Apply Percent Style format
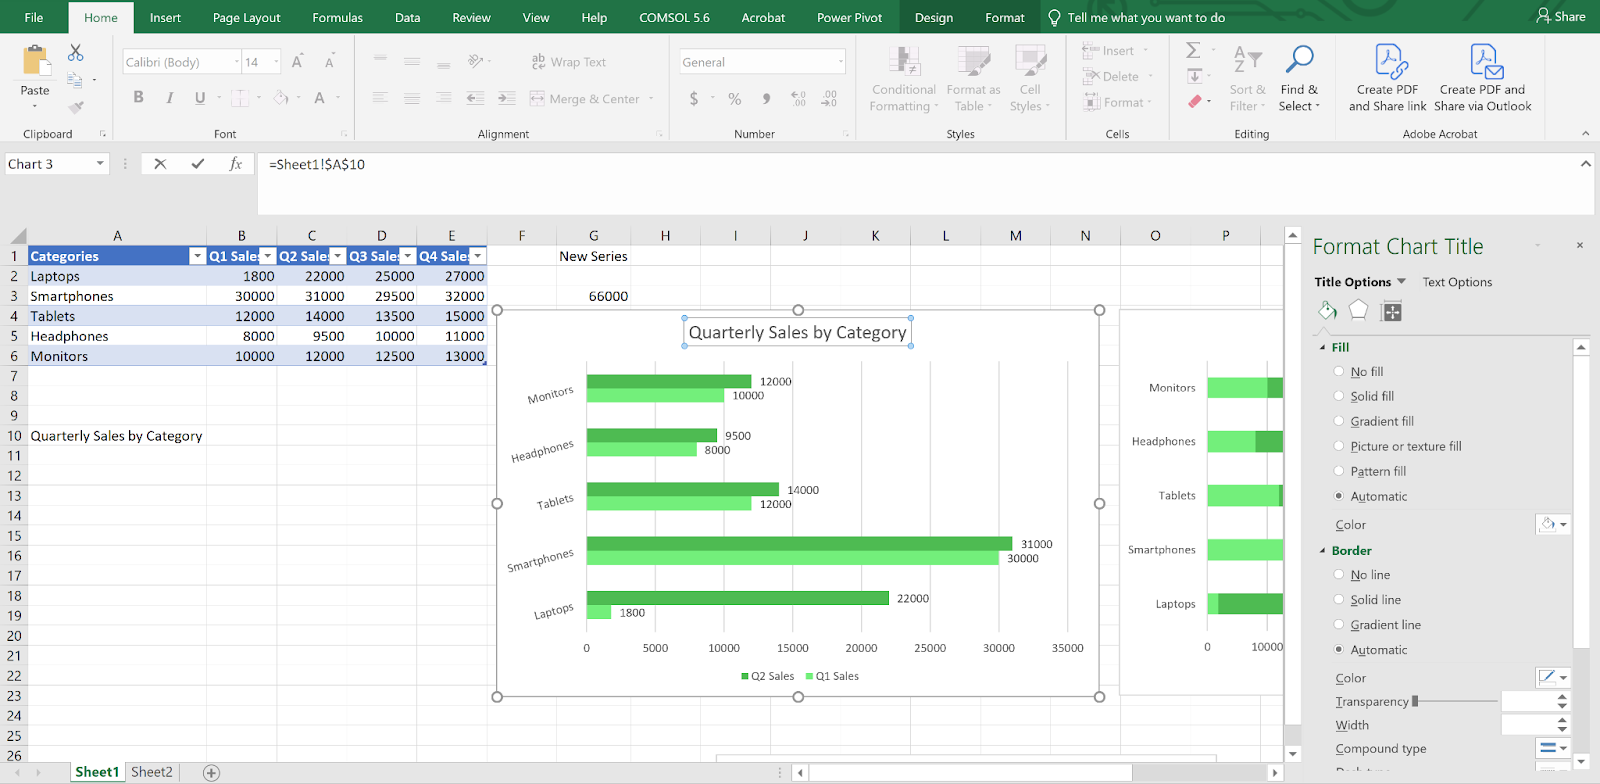1600x784 pixels. click(x=735, y=99)
